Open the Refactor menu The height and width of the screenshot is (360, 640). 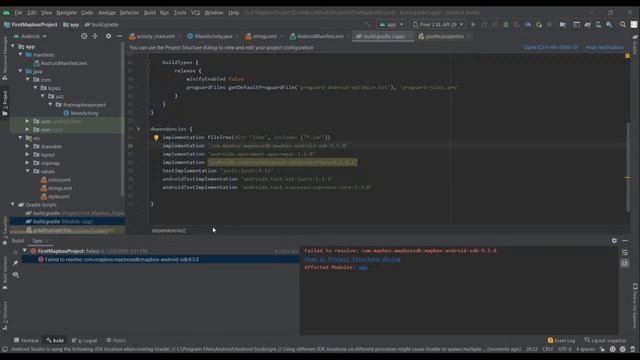pos(129,13)
